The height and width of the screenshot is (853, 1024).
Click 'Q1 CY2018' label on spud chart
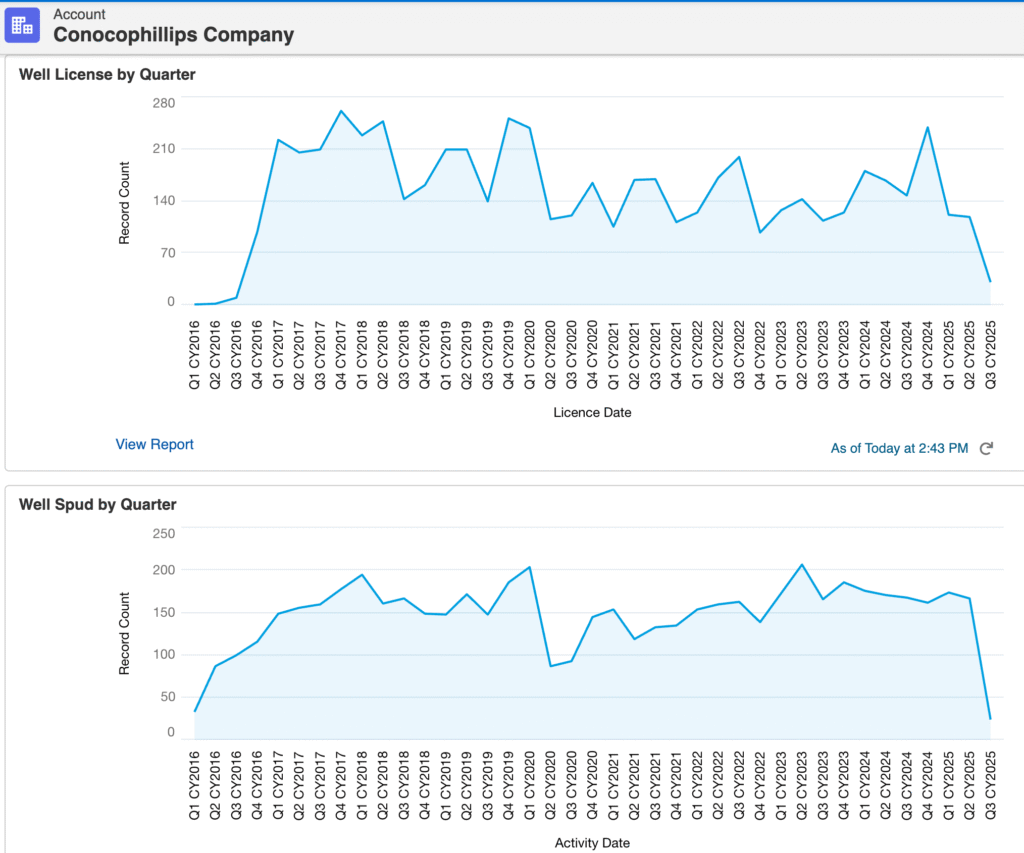[362, 786]
